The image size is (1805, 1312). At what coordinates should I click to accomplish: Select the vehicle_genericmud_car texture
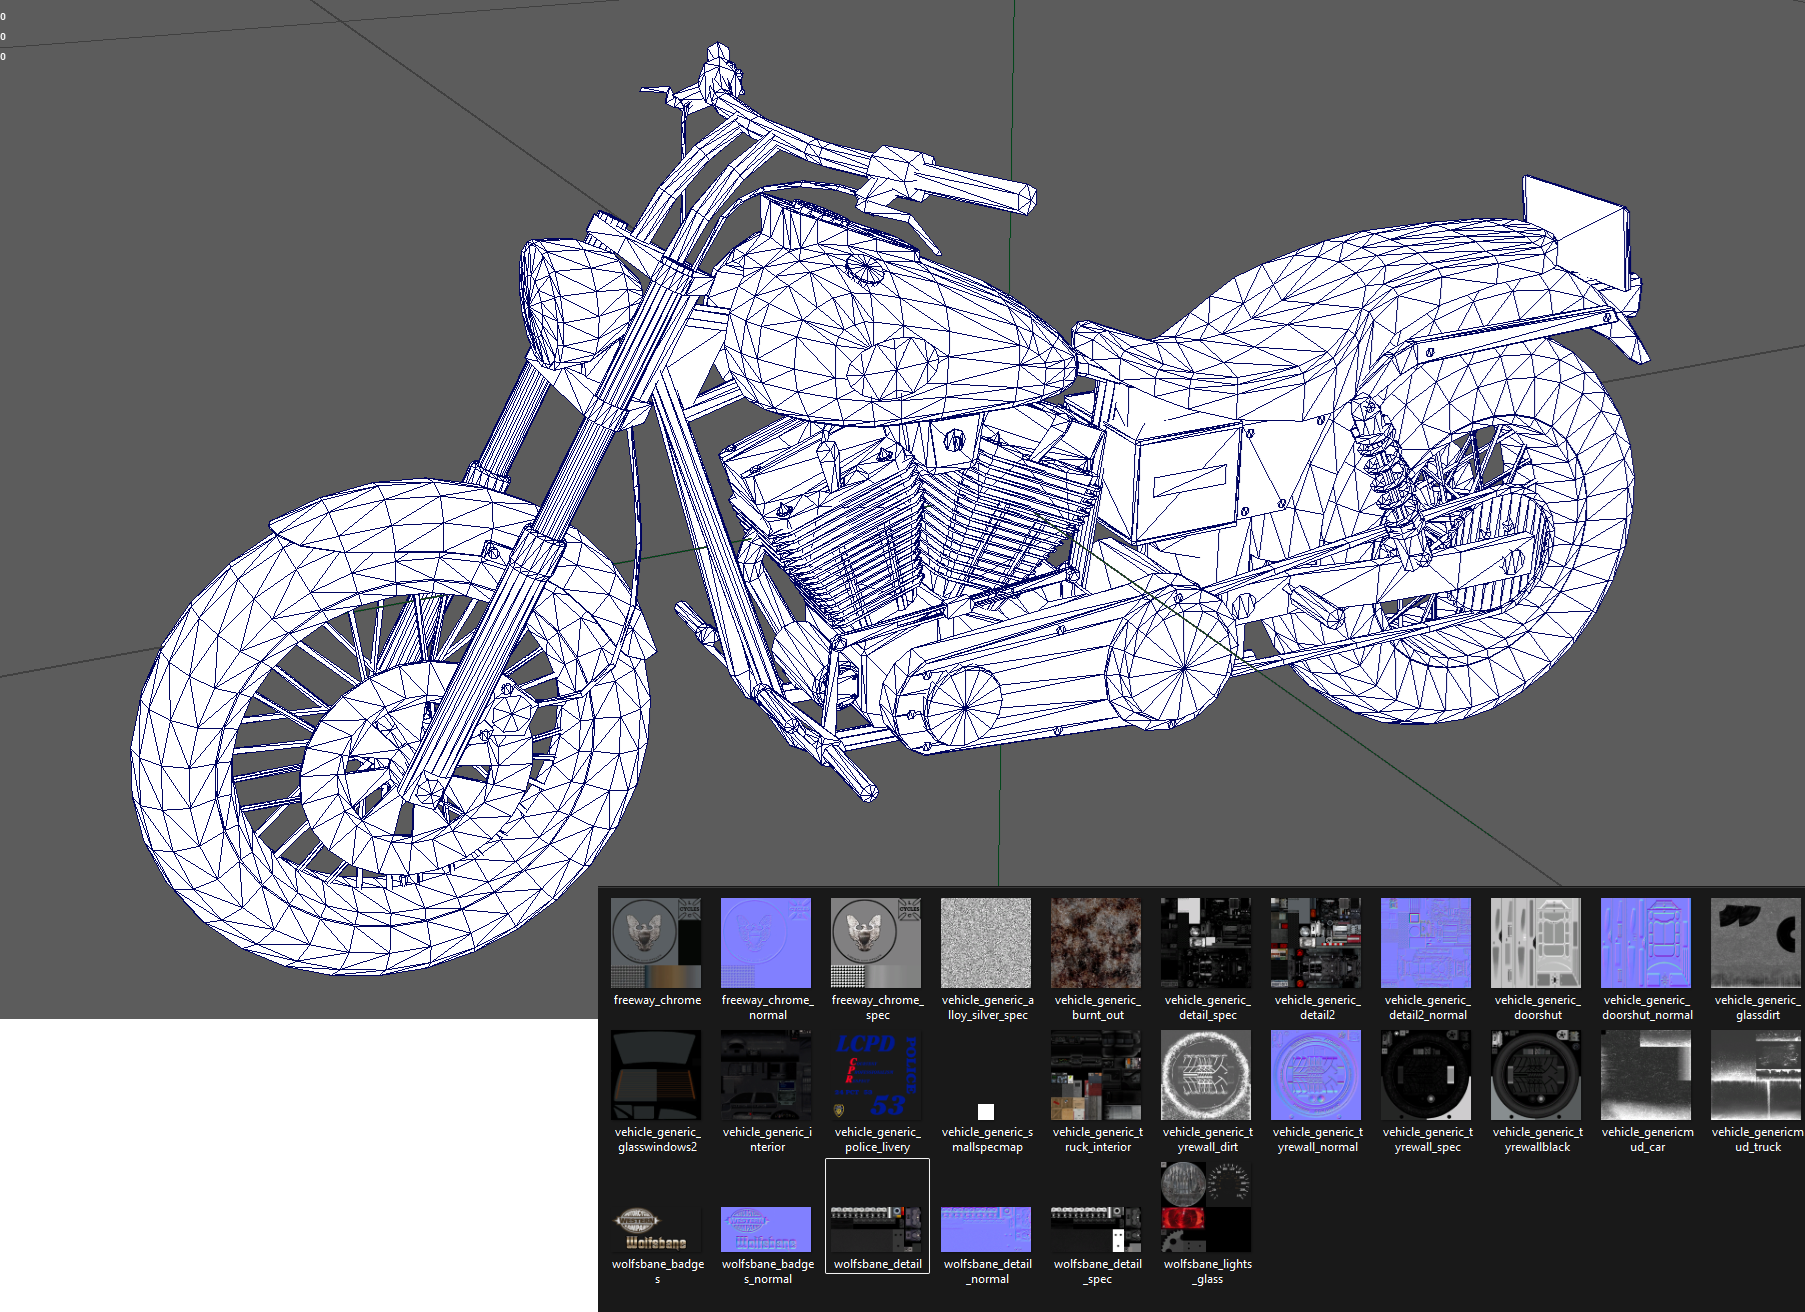1646,1075
